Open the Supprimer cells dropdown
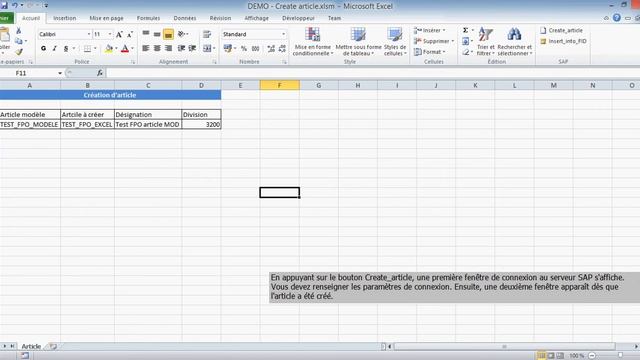Image resolution: width=640 pixels, height=360 pixels. (x=433, y=41)
